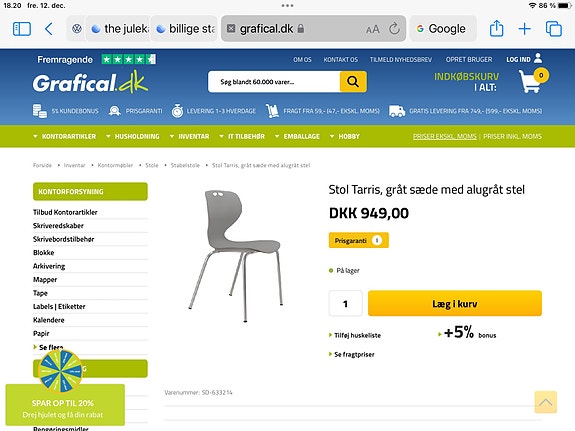Open the shopping cart icon
Image resolution: width=575 pixels, height=431 pixels.
(x=533, y=81)
